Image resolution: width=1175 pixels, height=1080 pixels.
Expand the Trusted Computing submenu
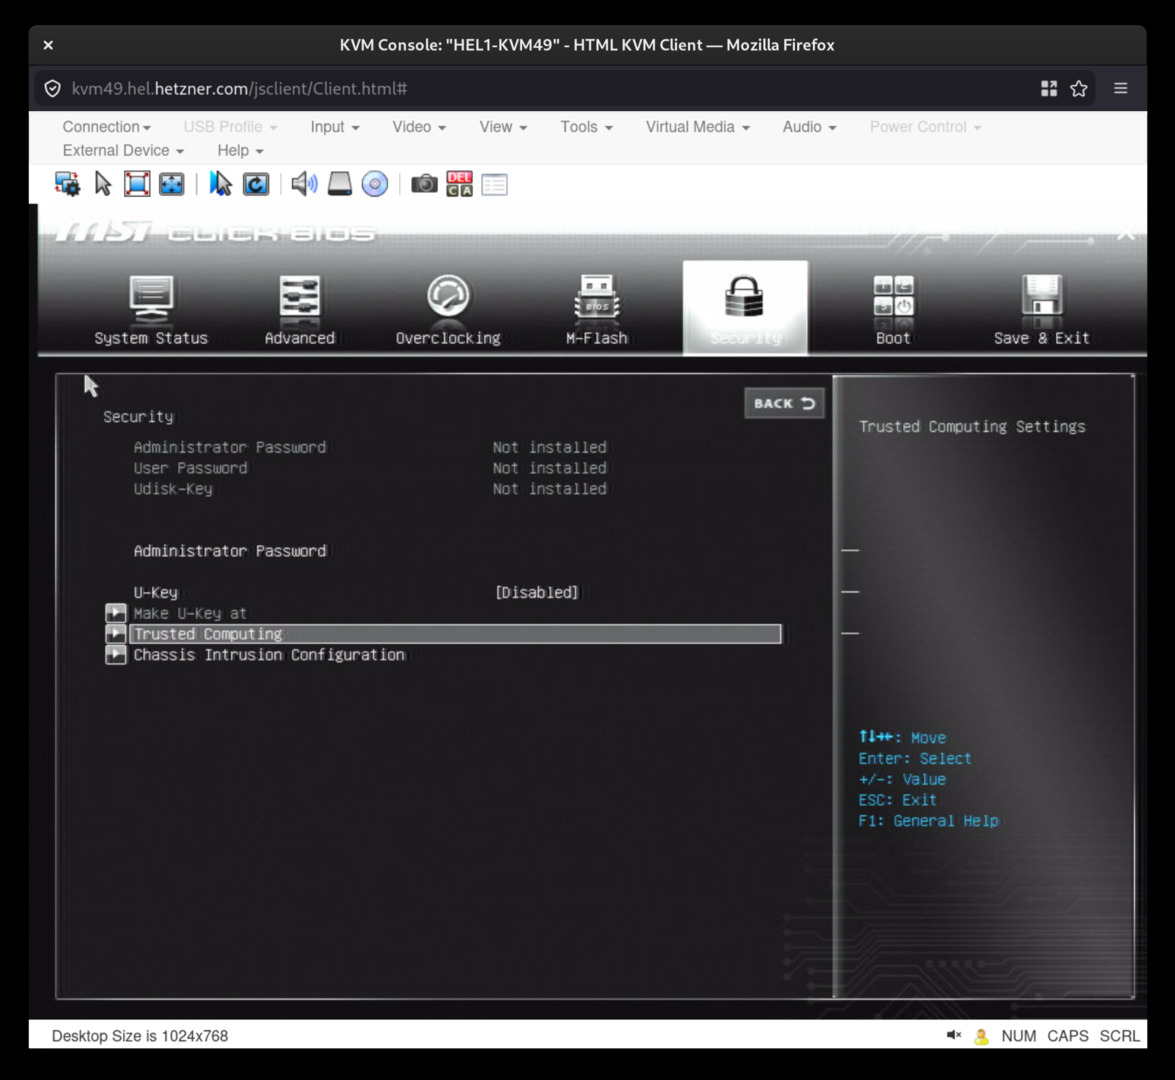coord(208,634)
